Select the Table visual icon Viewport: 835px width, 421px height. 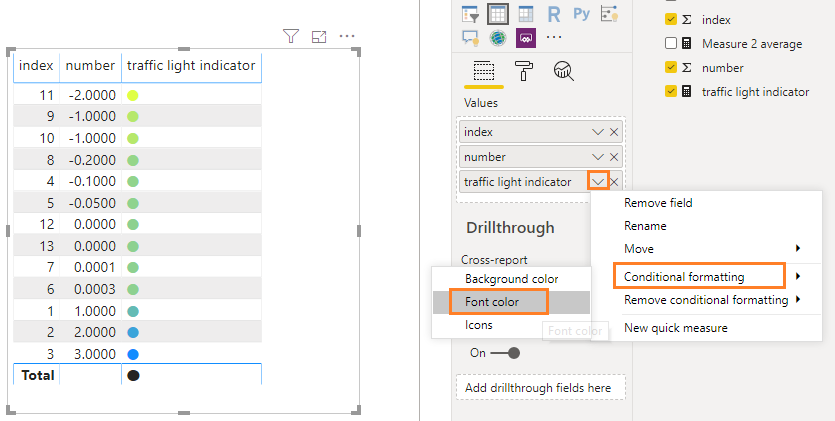coord(497,14)
